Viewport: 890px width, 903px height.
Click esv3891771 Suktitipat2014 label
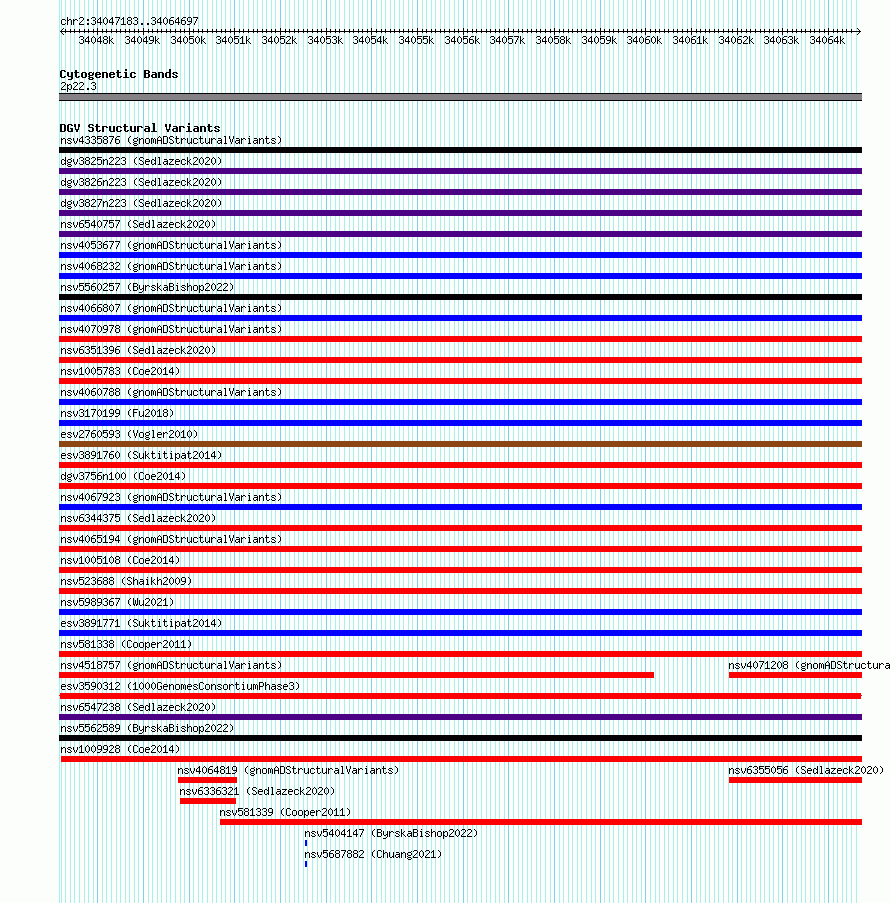[141, 623]
